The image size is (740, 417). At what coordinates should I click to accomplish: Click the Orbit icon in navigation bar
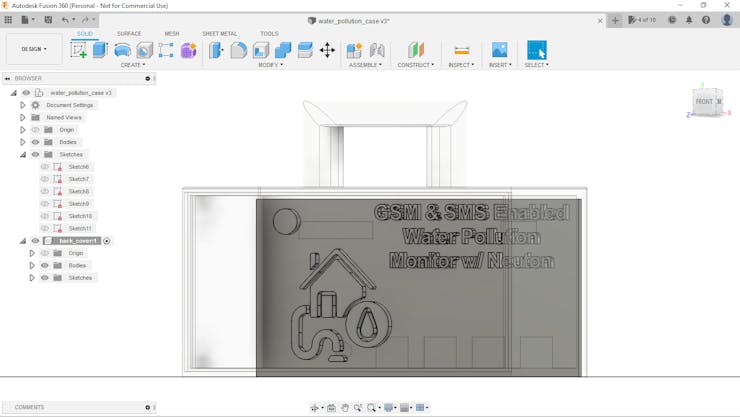point(315,408)
